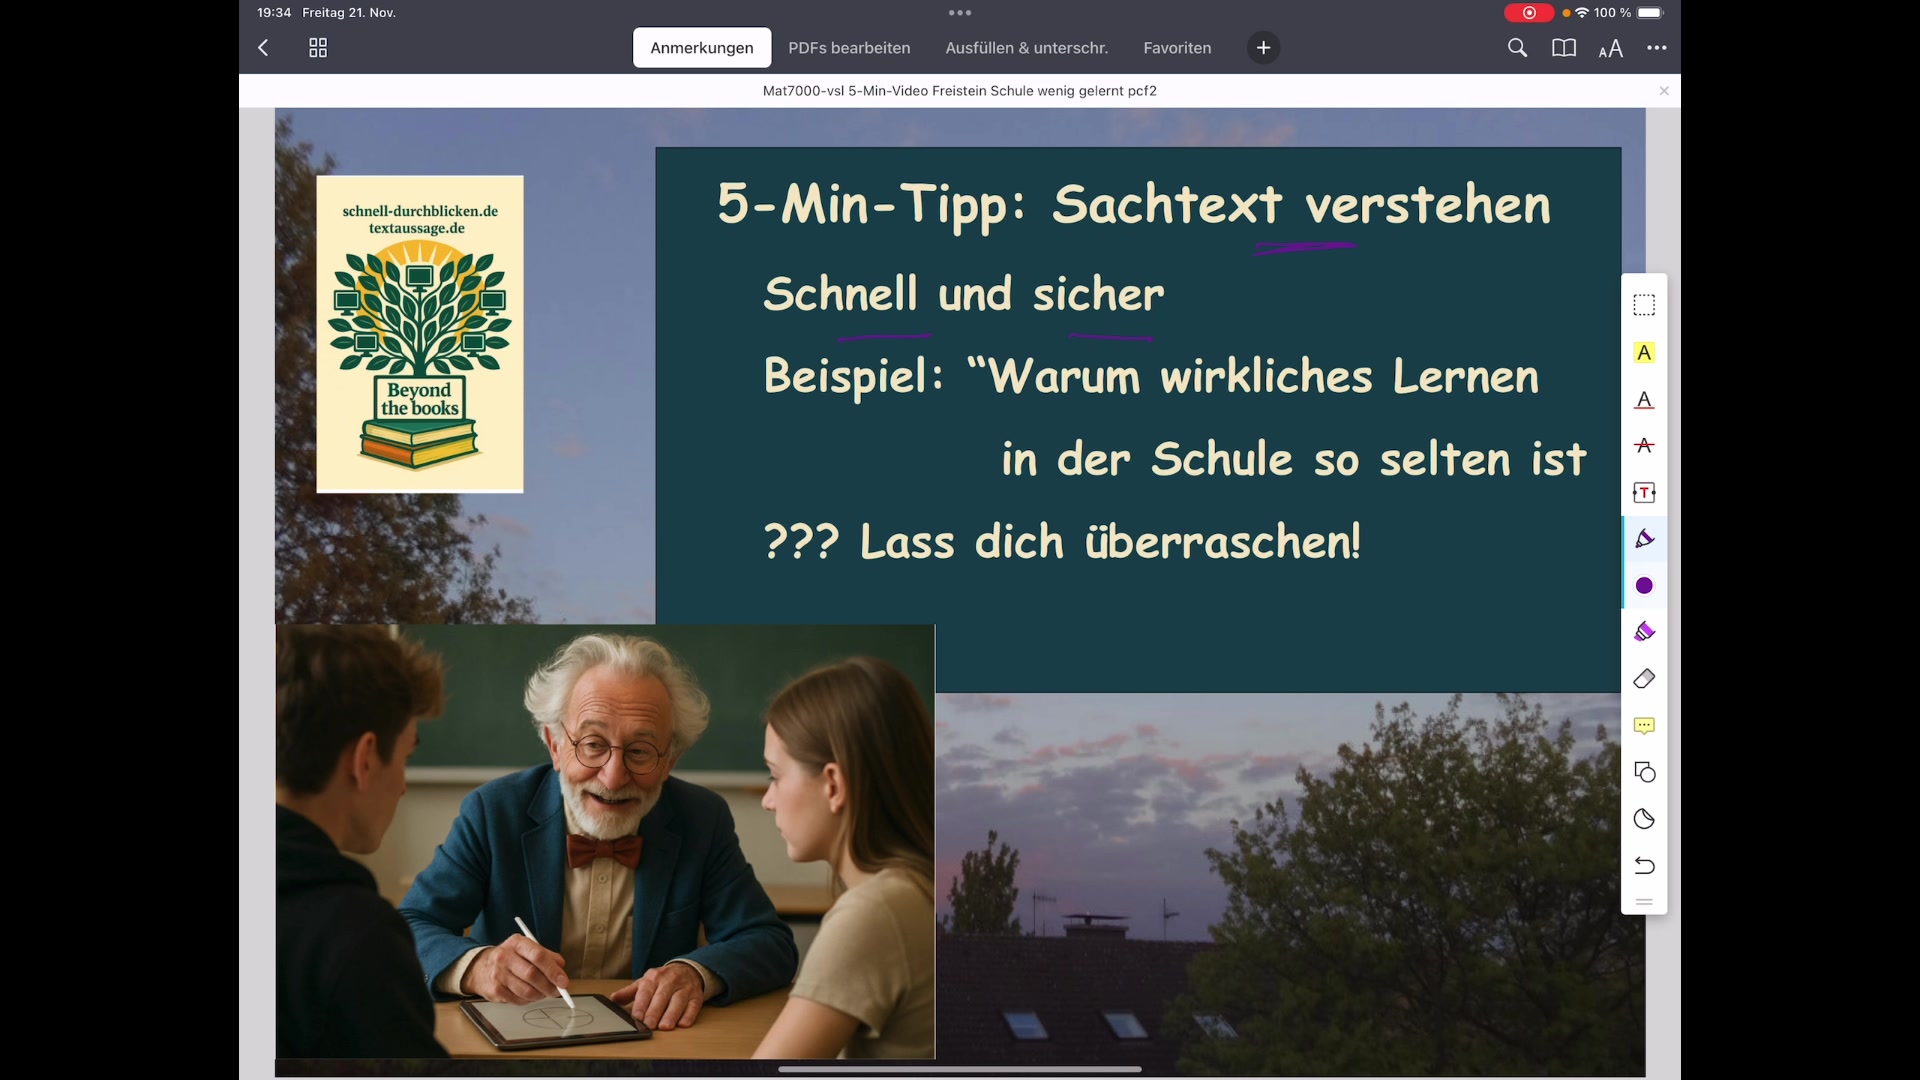Select the underline annotation tool
Screen dimensions: 1920x1080
1644,400
